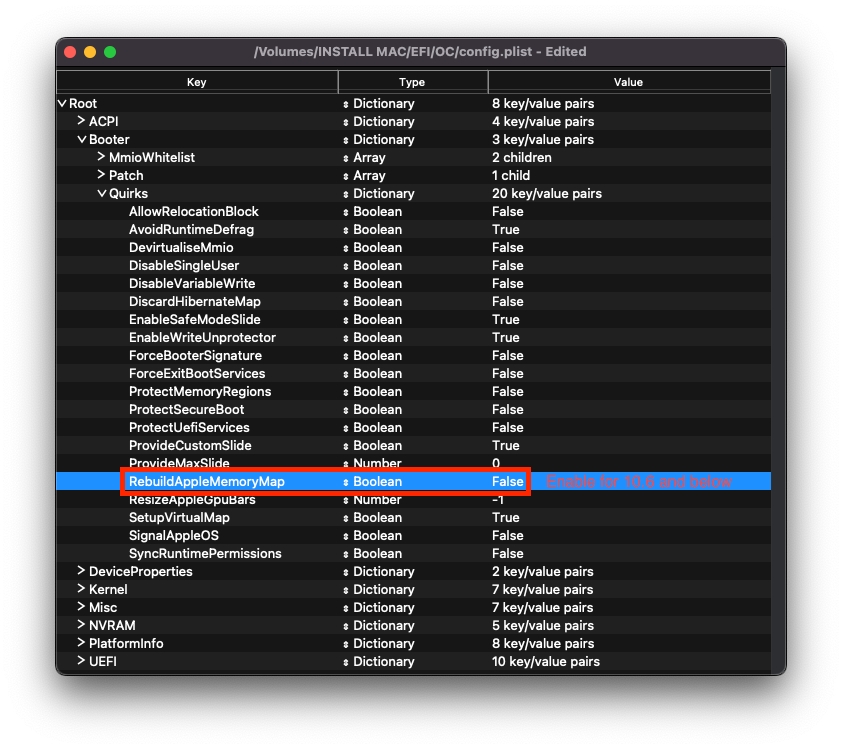842x749 pixels.
Task: Collapse the Quirks dictionary
Action: point(102,194)
